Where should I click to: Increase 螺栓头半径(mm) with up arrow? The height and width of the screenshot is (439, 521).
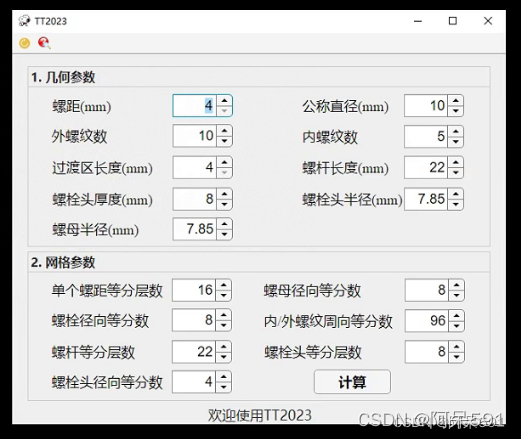pos(456,194)
